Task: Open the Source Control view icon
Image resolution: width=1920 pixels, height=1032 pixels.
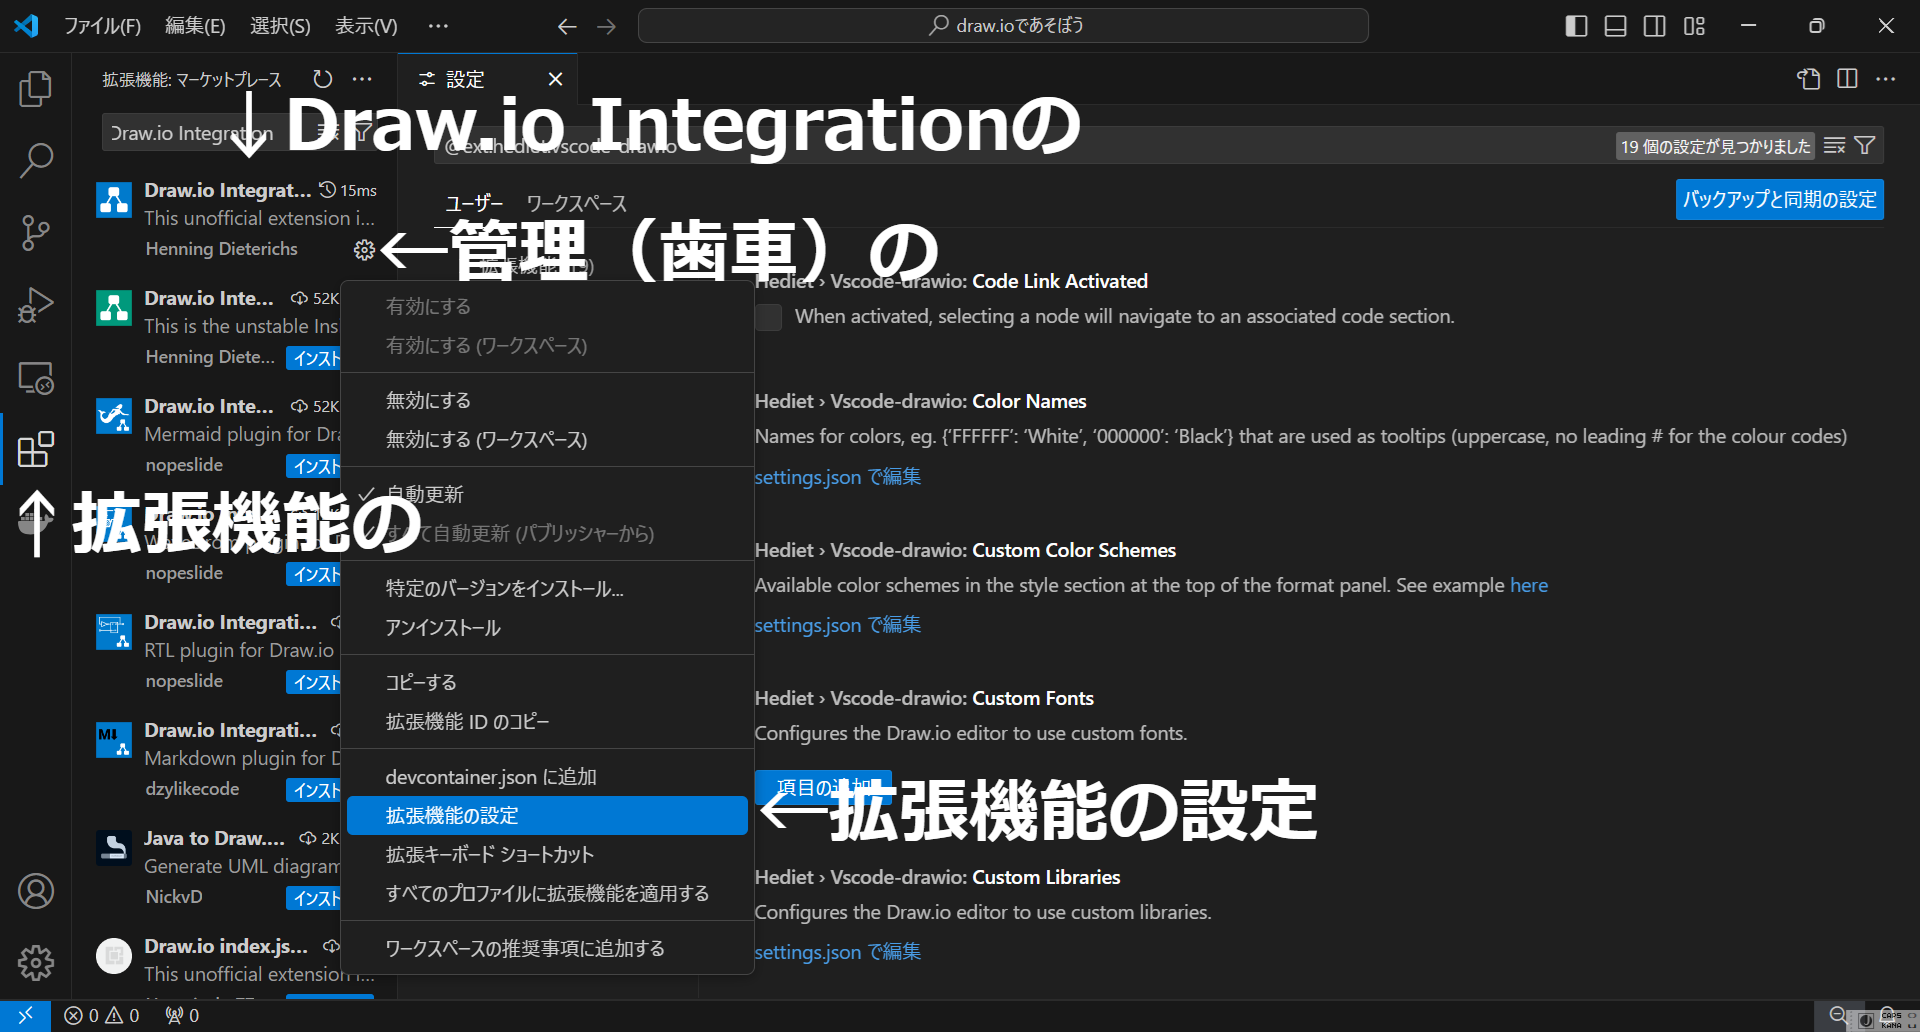Action: pos(36,233)
